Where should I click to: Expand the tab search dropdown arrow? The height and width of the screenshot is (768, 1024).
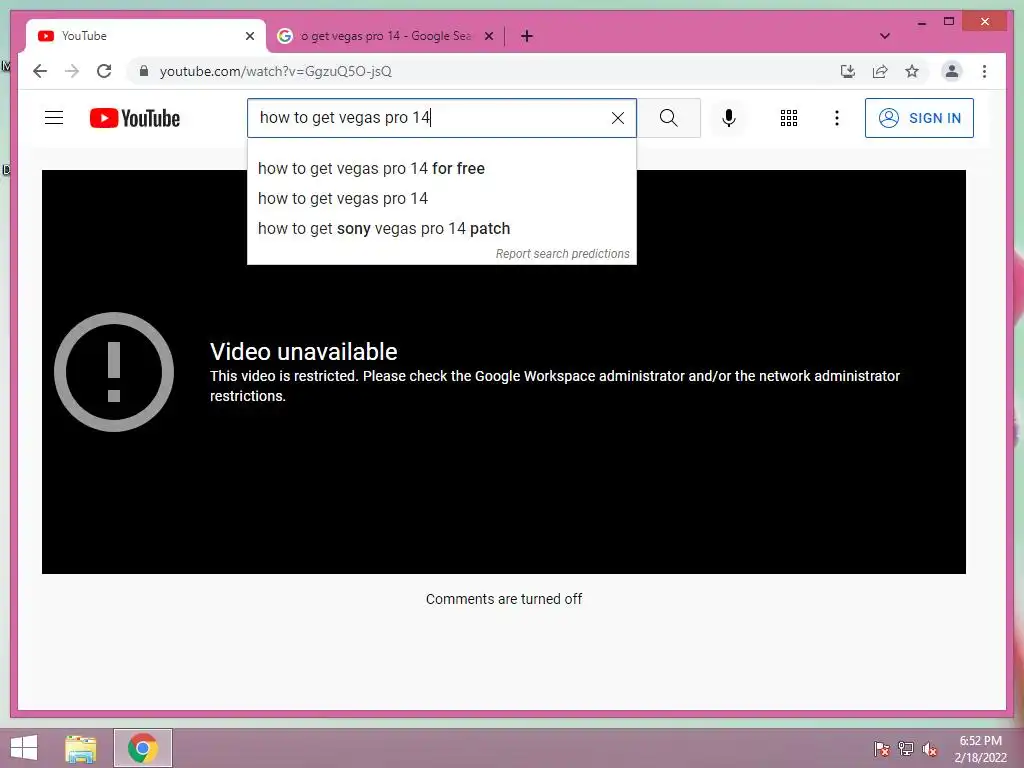click(x=885, y=36)
